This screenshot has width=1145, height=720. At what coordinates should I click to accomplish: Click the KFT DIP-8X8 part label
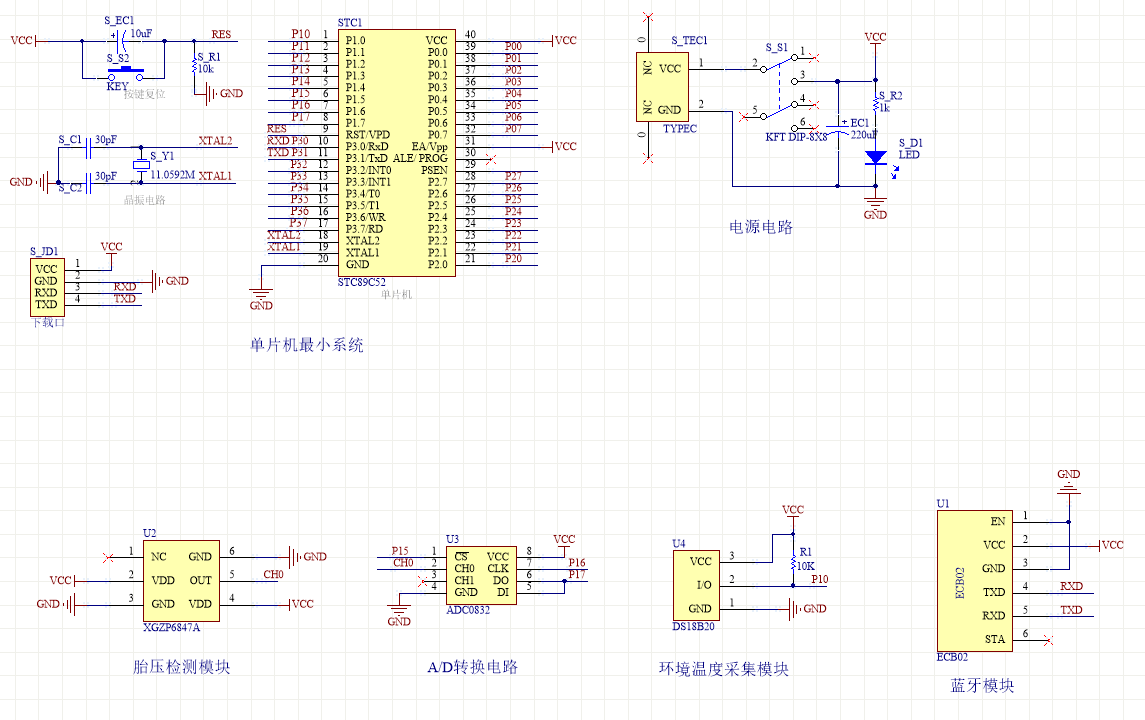(x=796, y=137)
